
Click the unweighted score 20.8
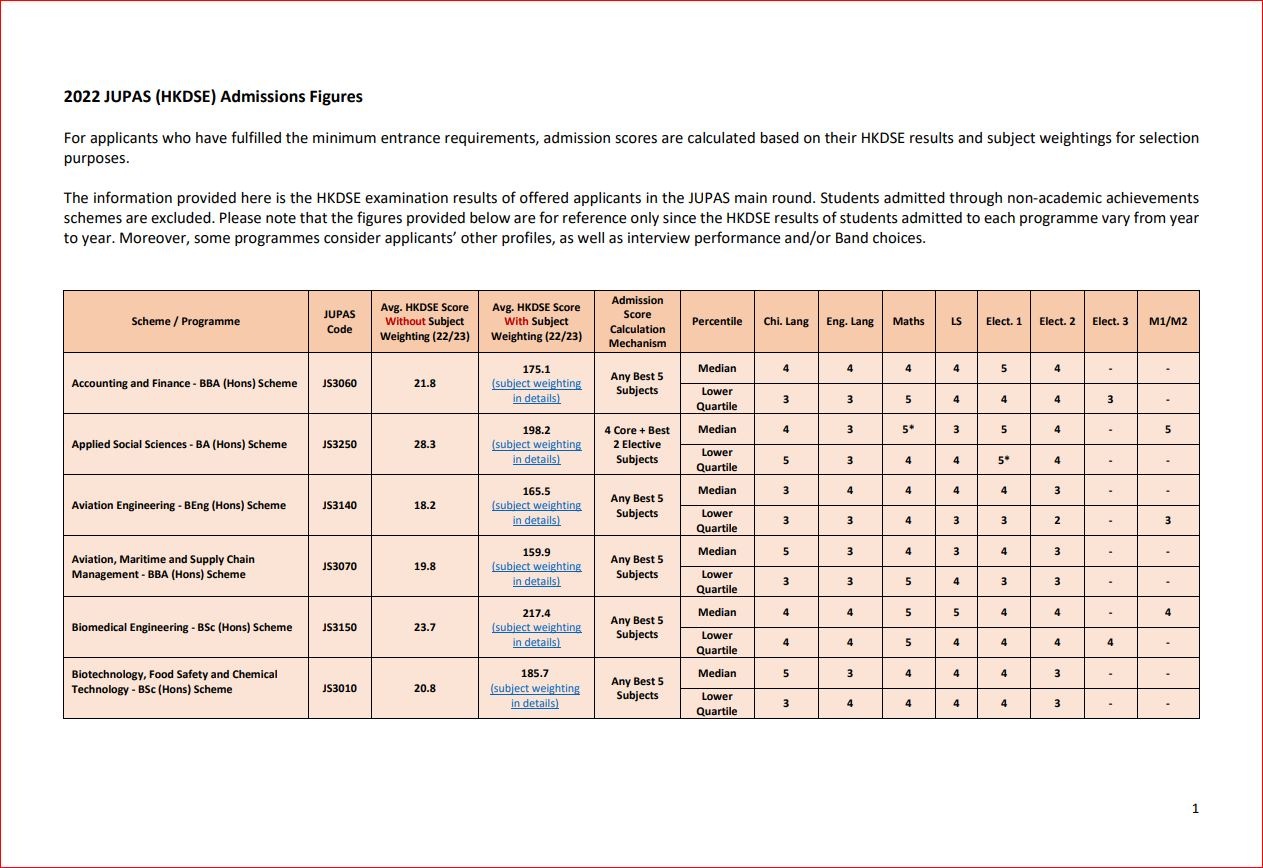point(425,688)
